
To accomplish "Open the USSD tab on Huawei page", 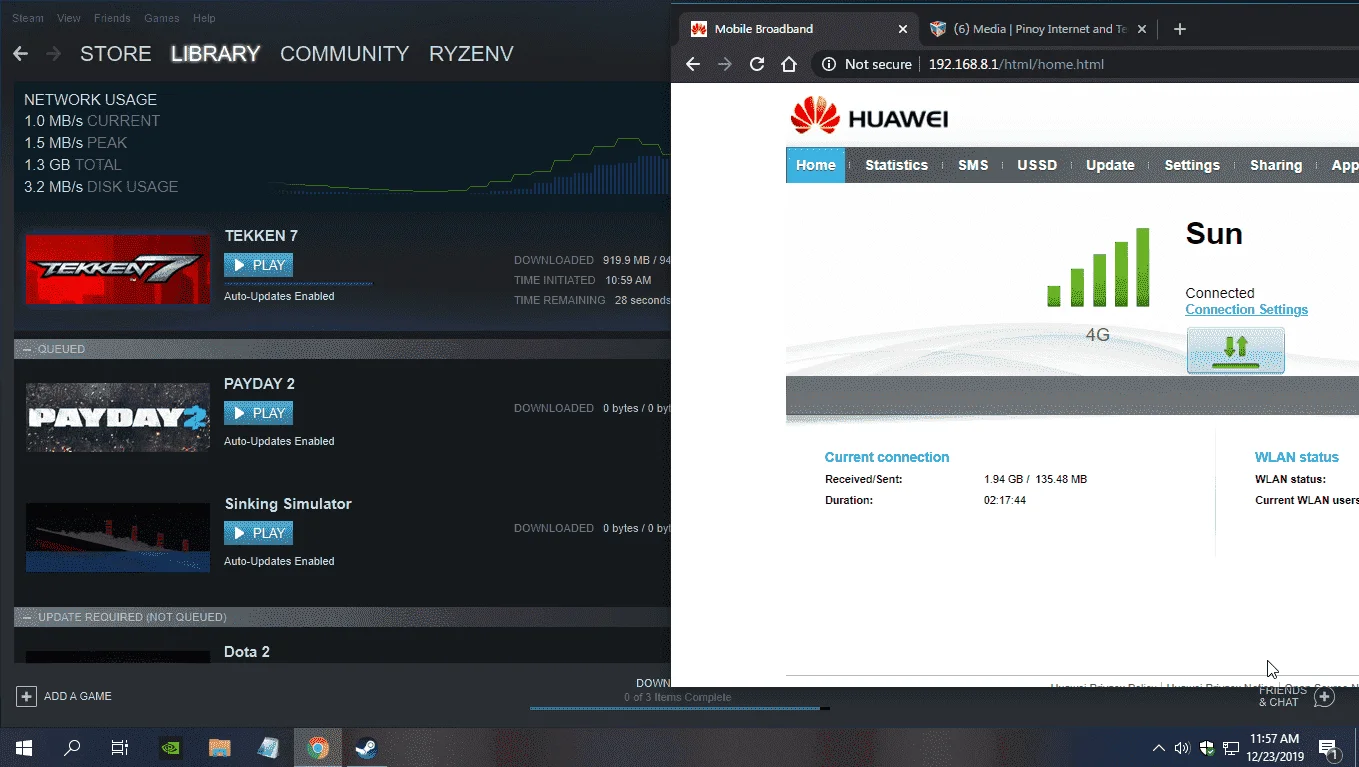I will tap(1037, 165).
